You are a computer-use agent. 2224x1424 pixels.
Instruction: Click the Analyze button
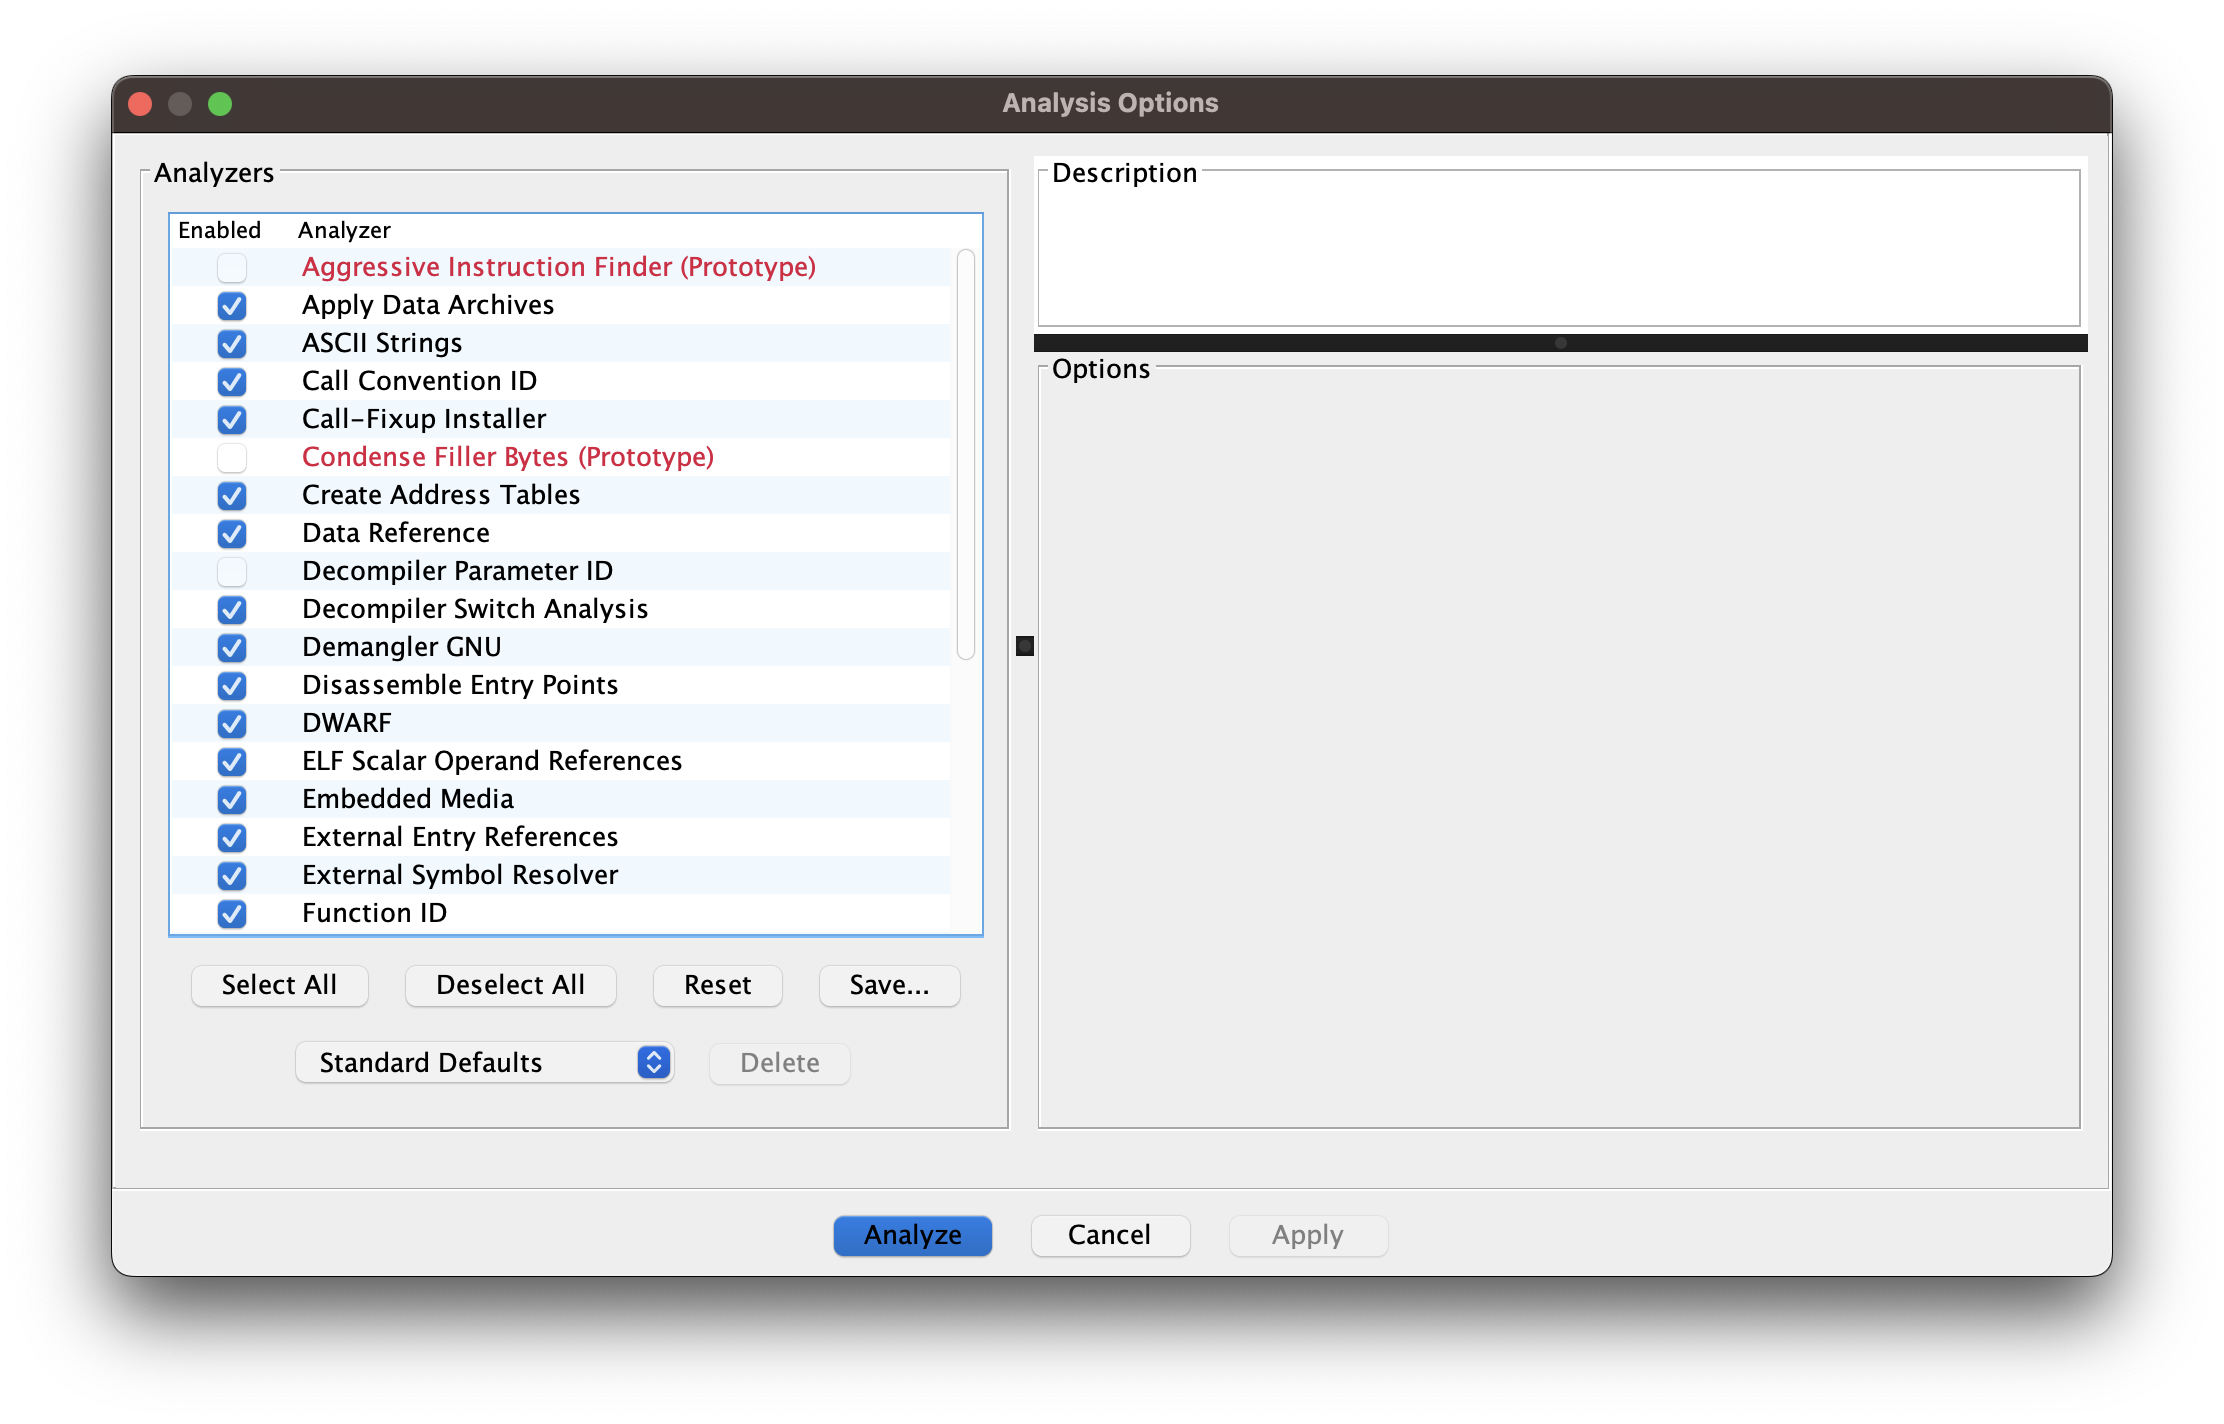912,1235
